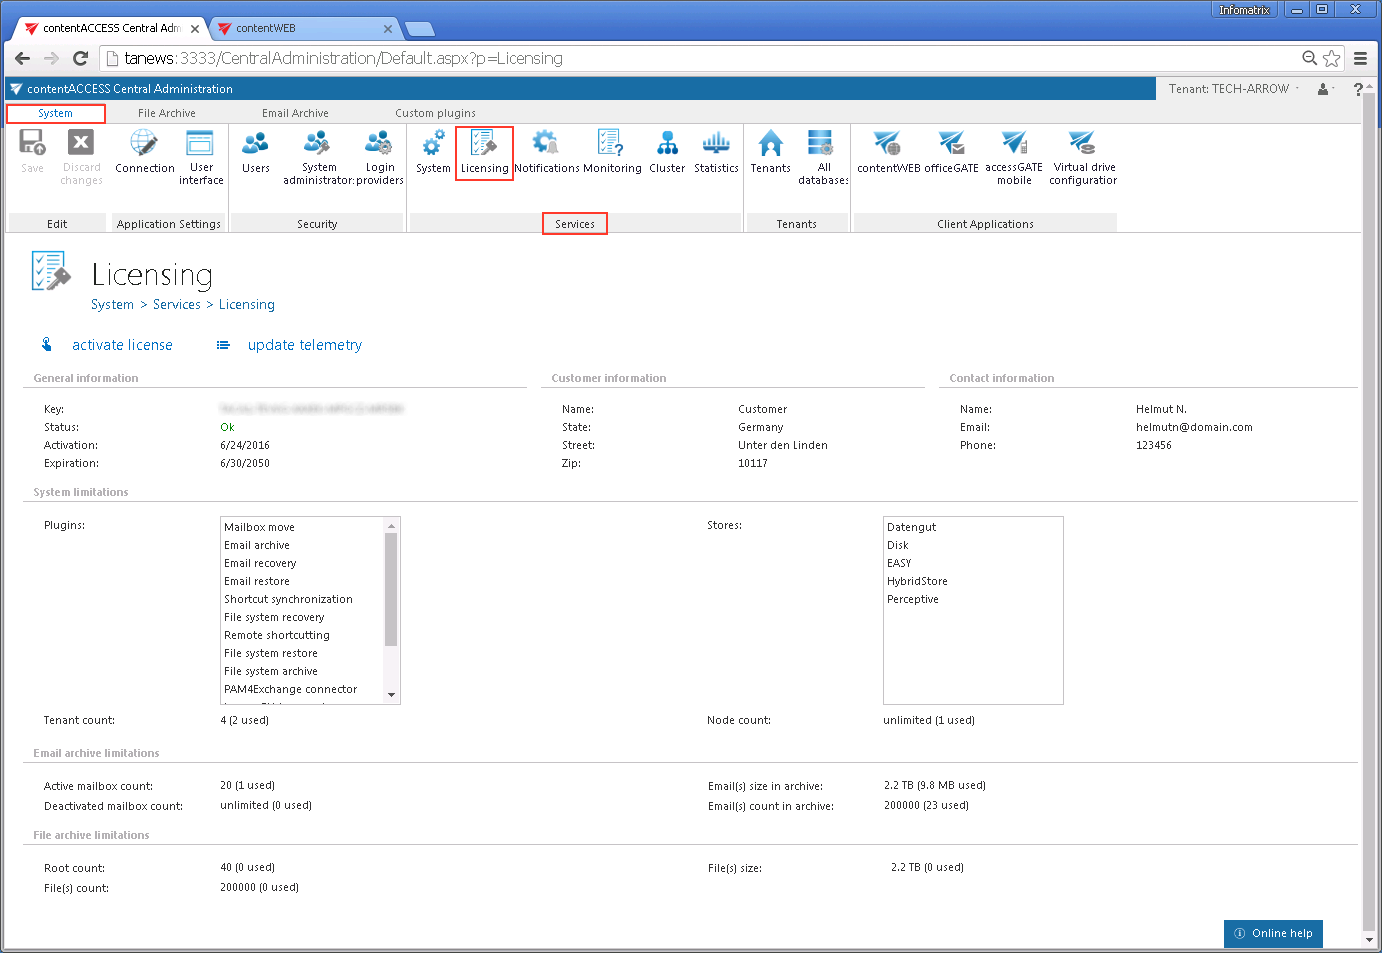Close the contentWEB browser tab

pos(388,29)
